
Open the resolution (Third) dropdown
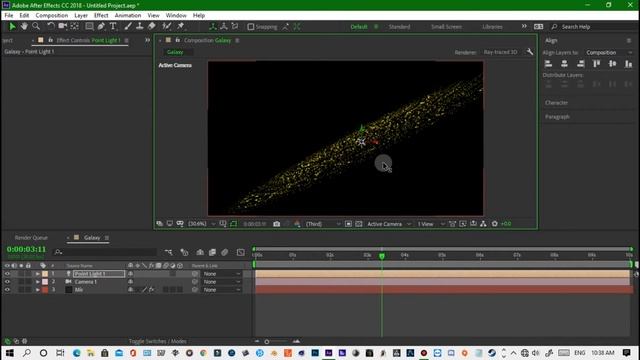[x=323, y=224]
